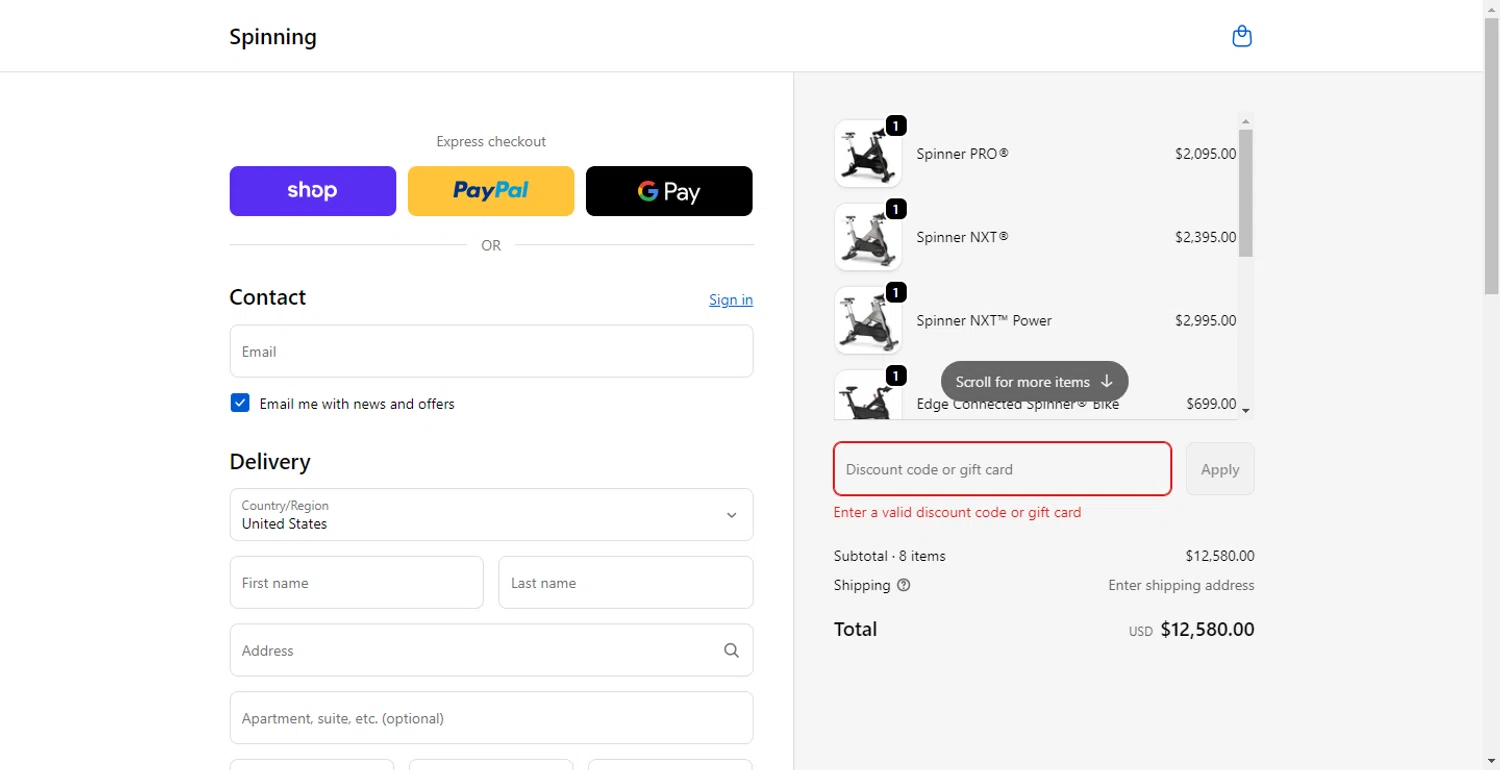Focus the Last name field
This screenshot has height=770, width=1500.
click(x=625, y=582)
